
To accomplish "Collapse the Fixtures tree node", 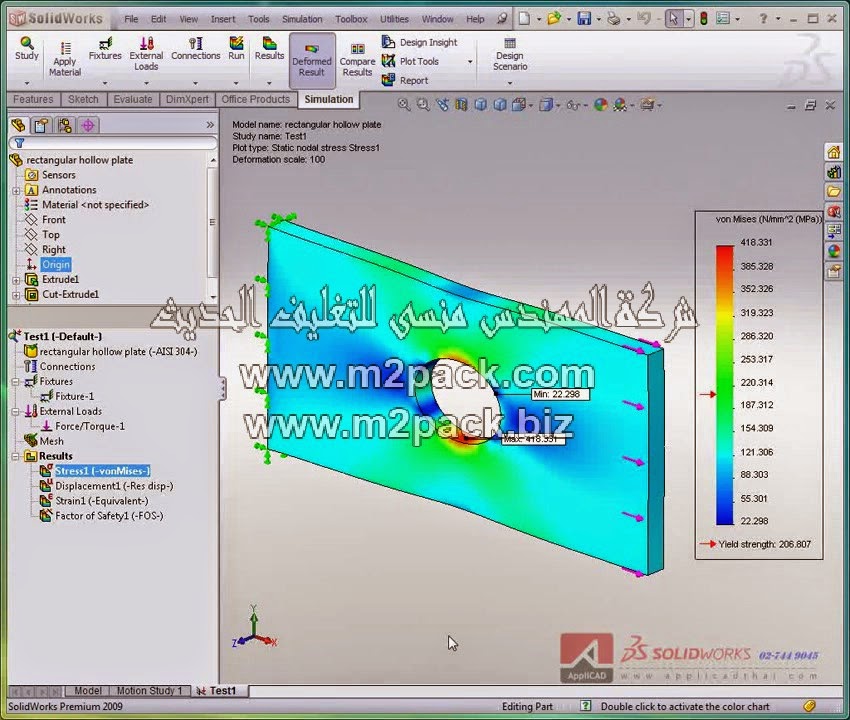I will click(16, 382).
